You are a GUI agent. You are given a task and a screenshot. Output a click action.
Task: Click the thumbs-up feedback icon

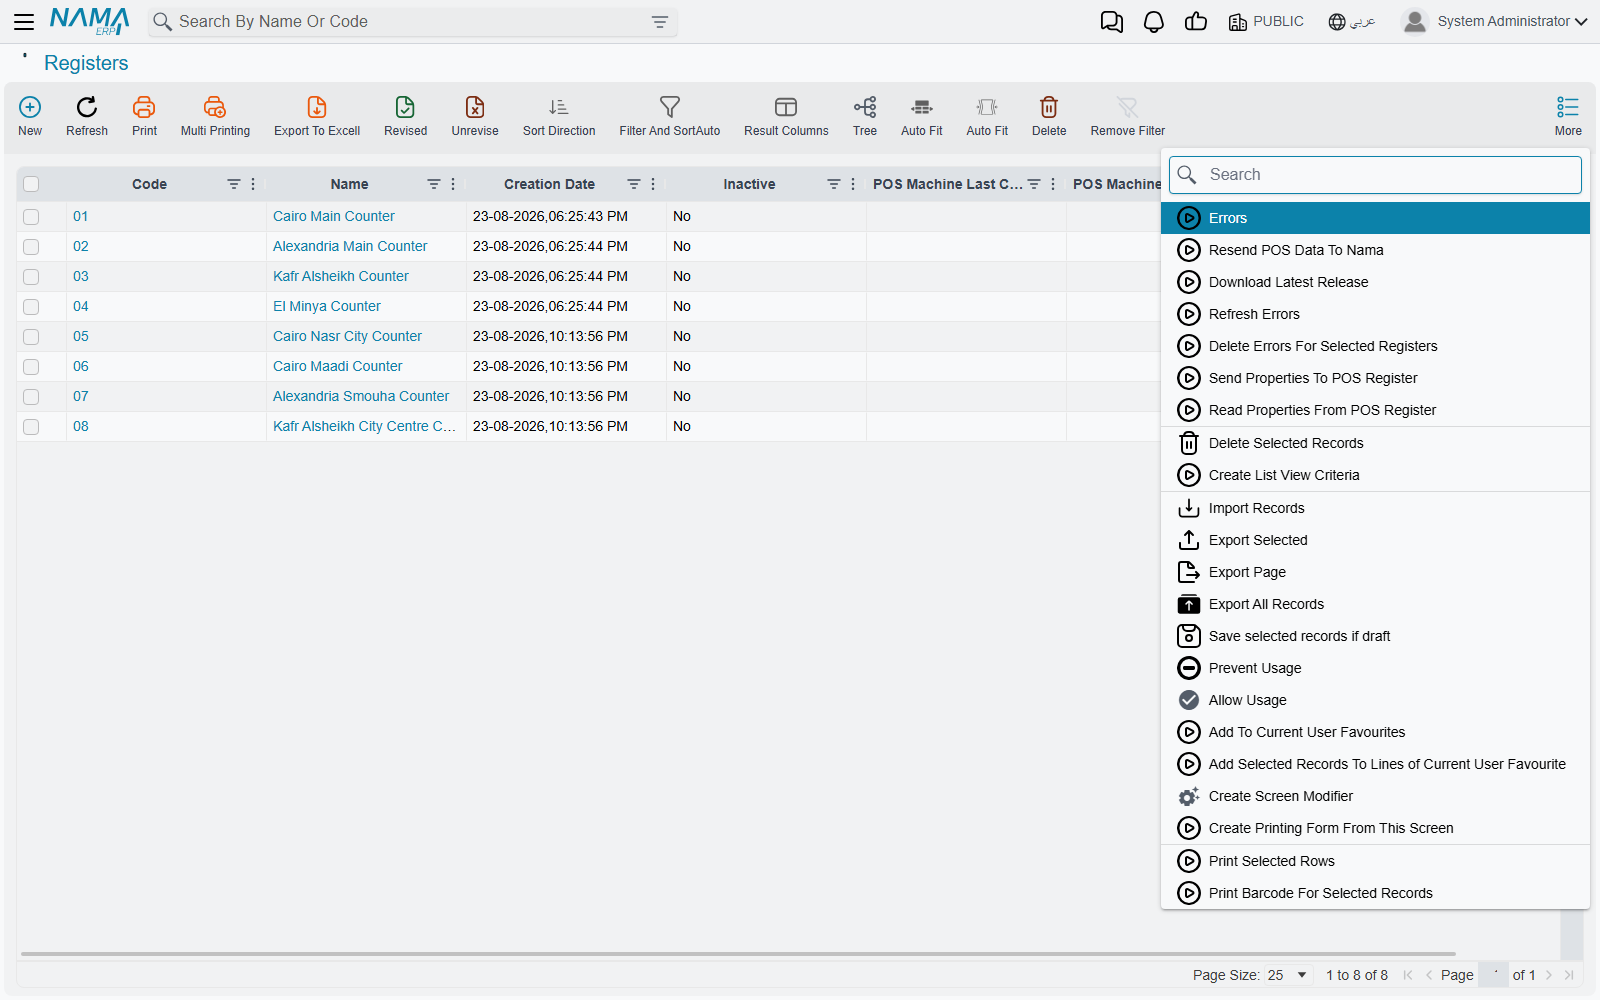coord(1196,22)
